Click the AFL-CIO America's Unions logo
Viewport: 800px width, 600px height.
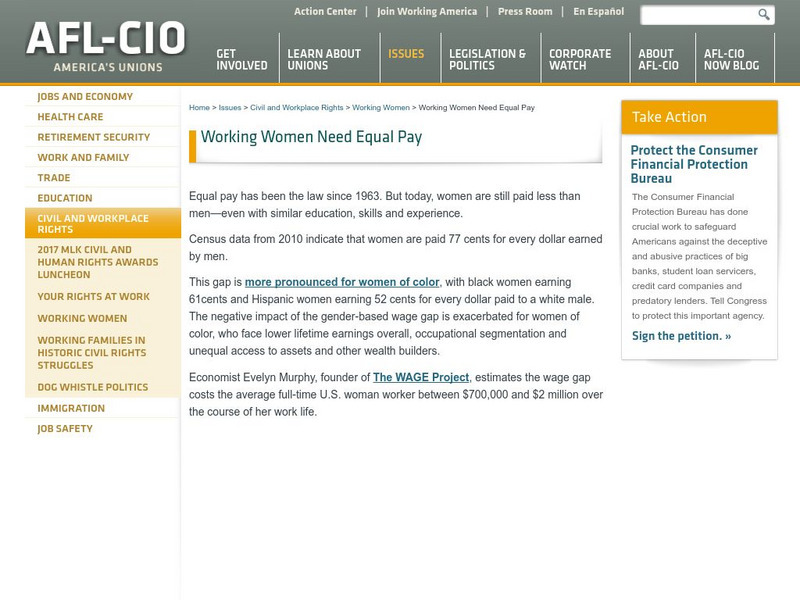[106, 46]
